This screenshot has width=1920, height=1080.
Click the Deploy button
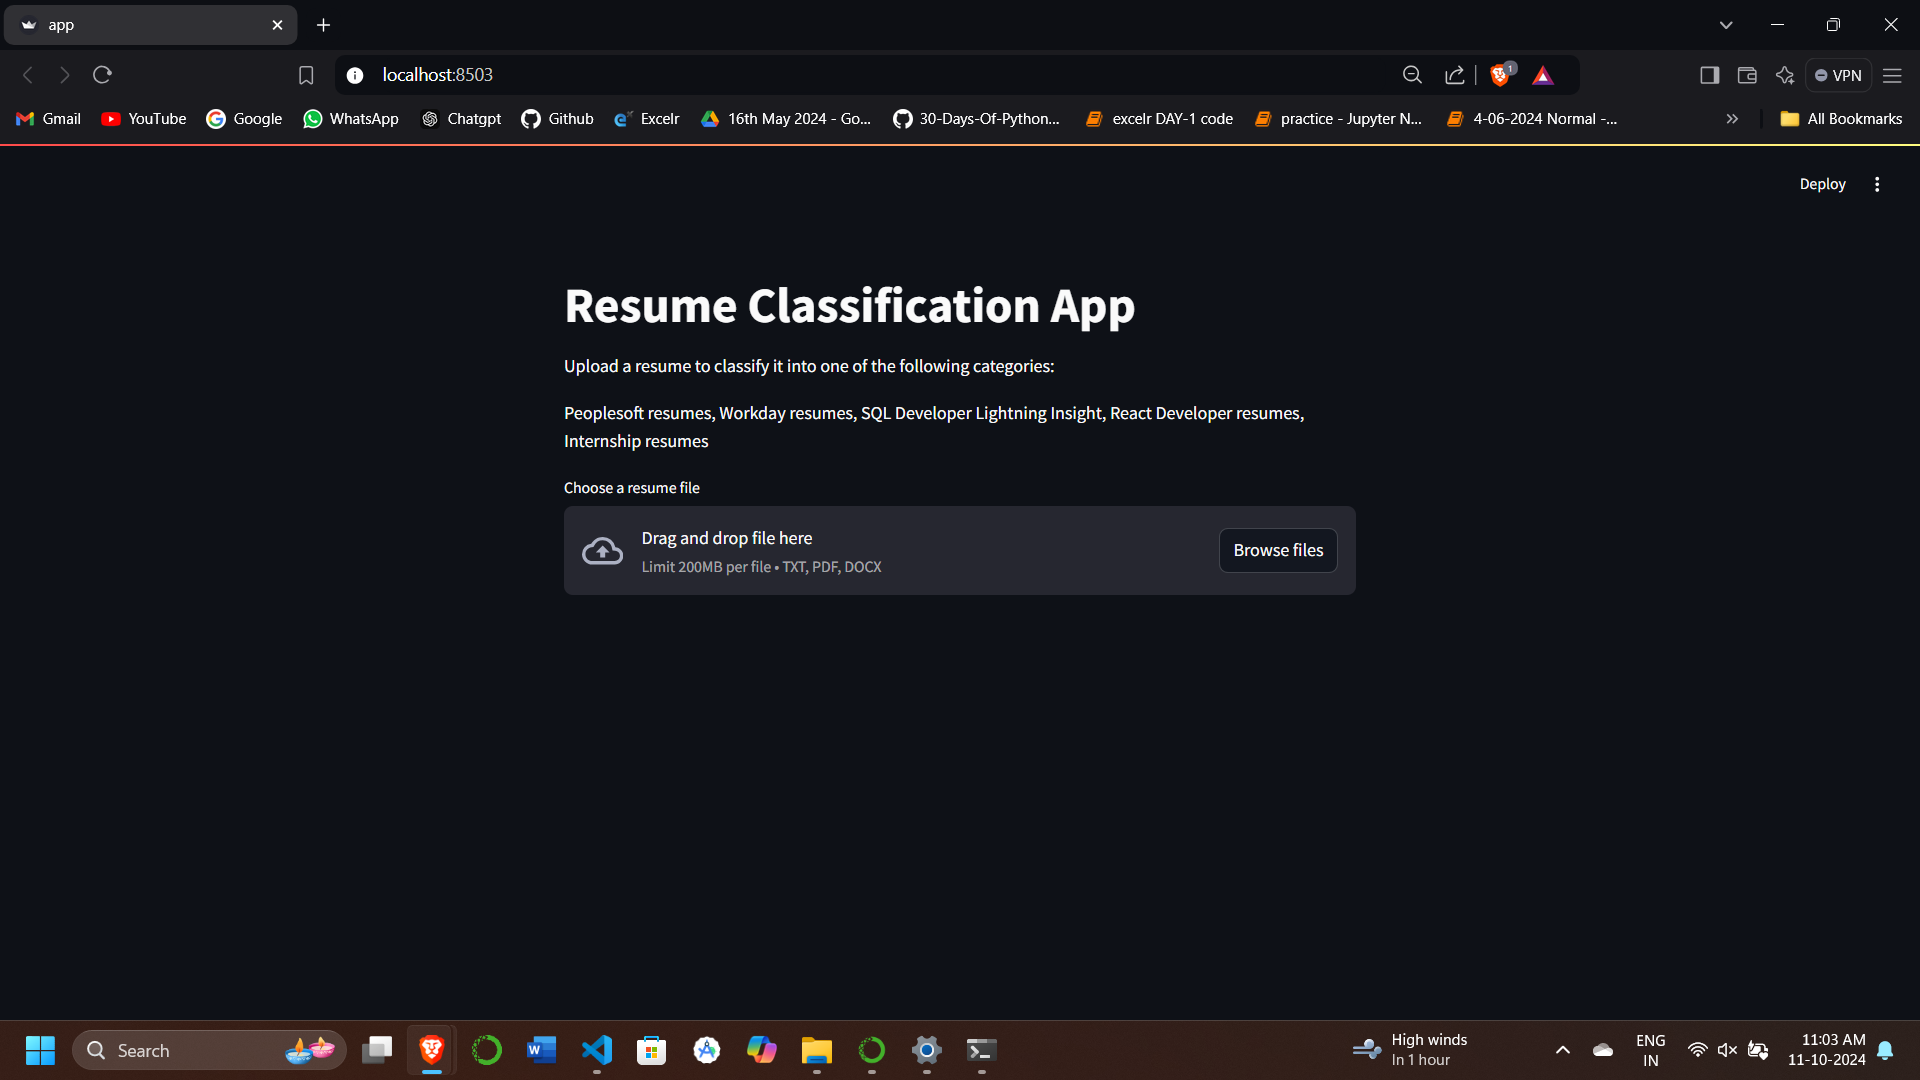point(1822,184)
